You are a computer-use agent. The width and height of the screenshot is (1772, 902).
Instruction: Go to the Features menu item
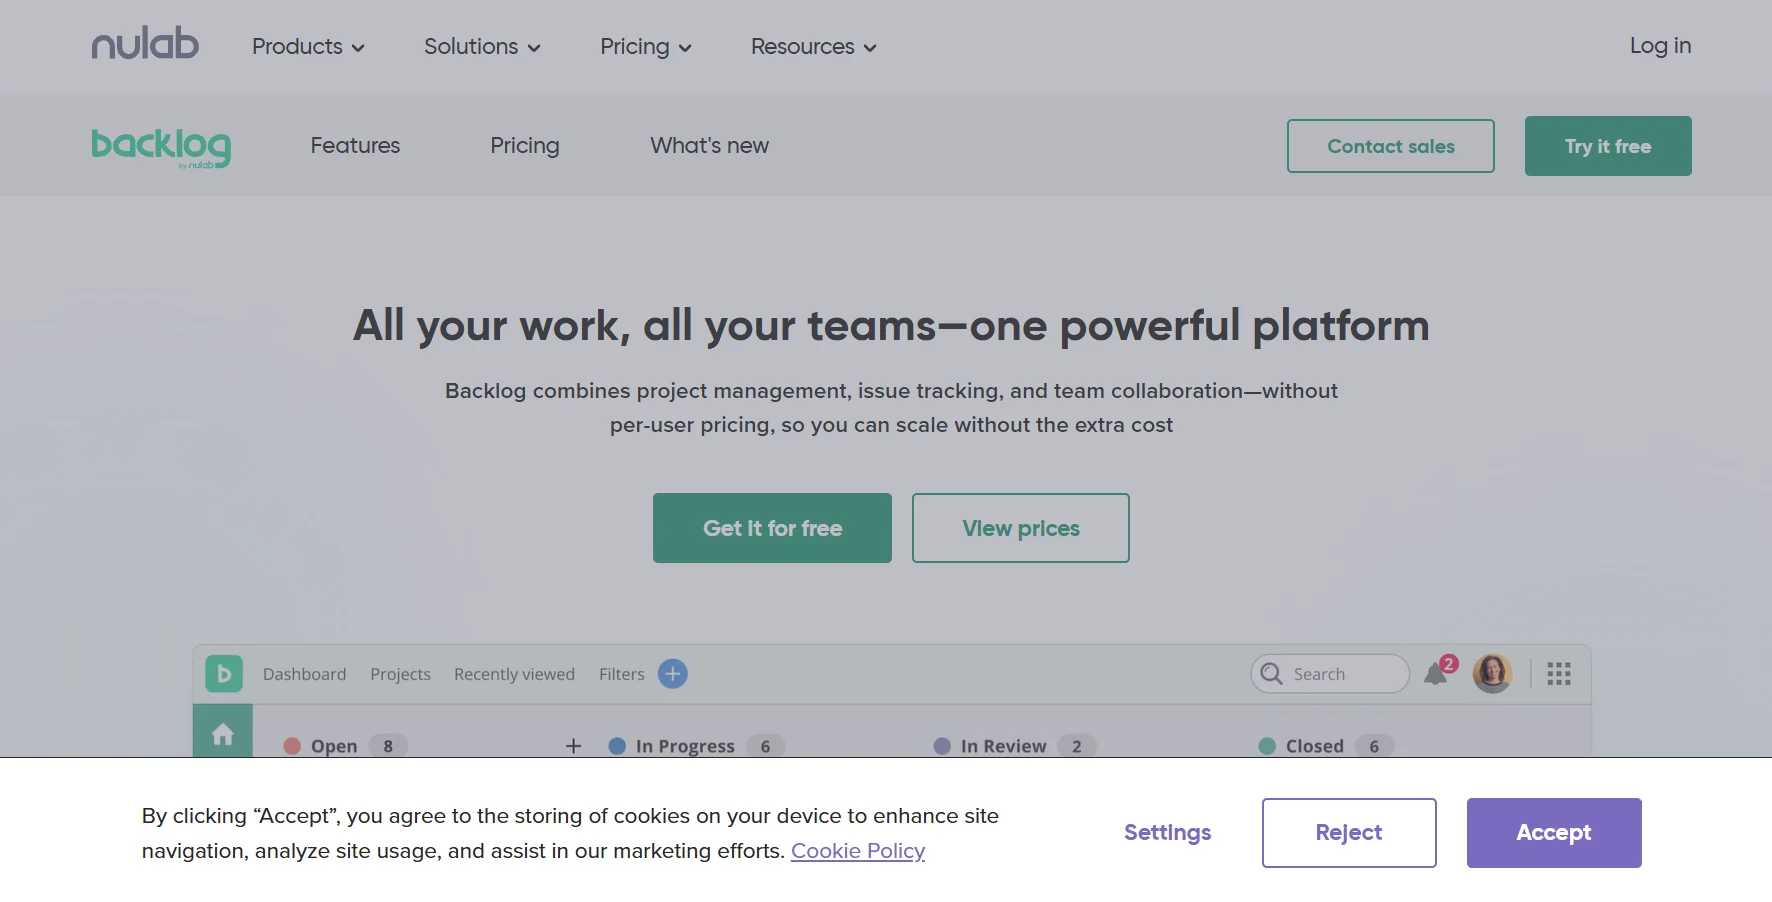[355, 146]
